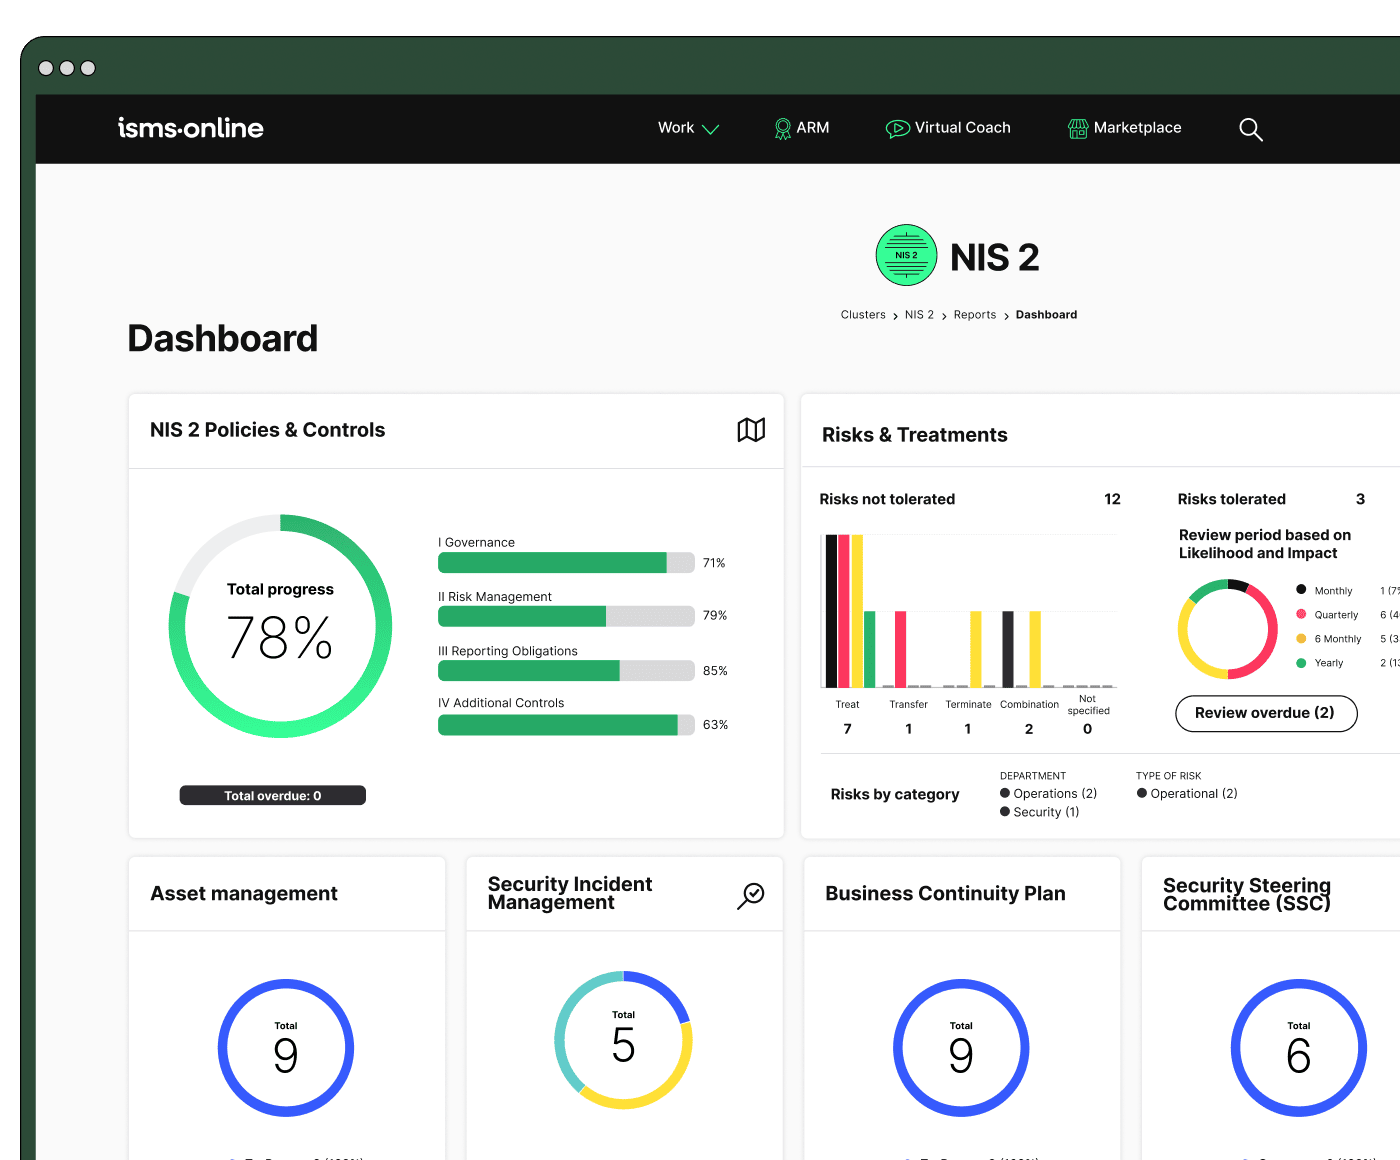
Task: Navigate to Reports breadcrumb link
Action: [974, 315]
